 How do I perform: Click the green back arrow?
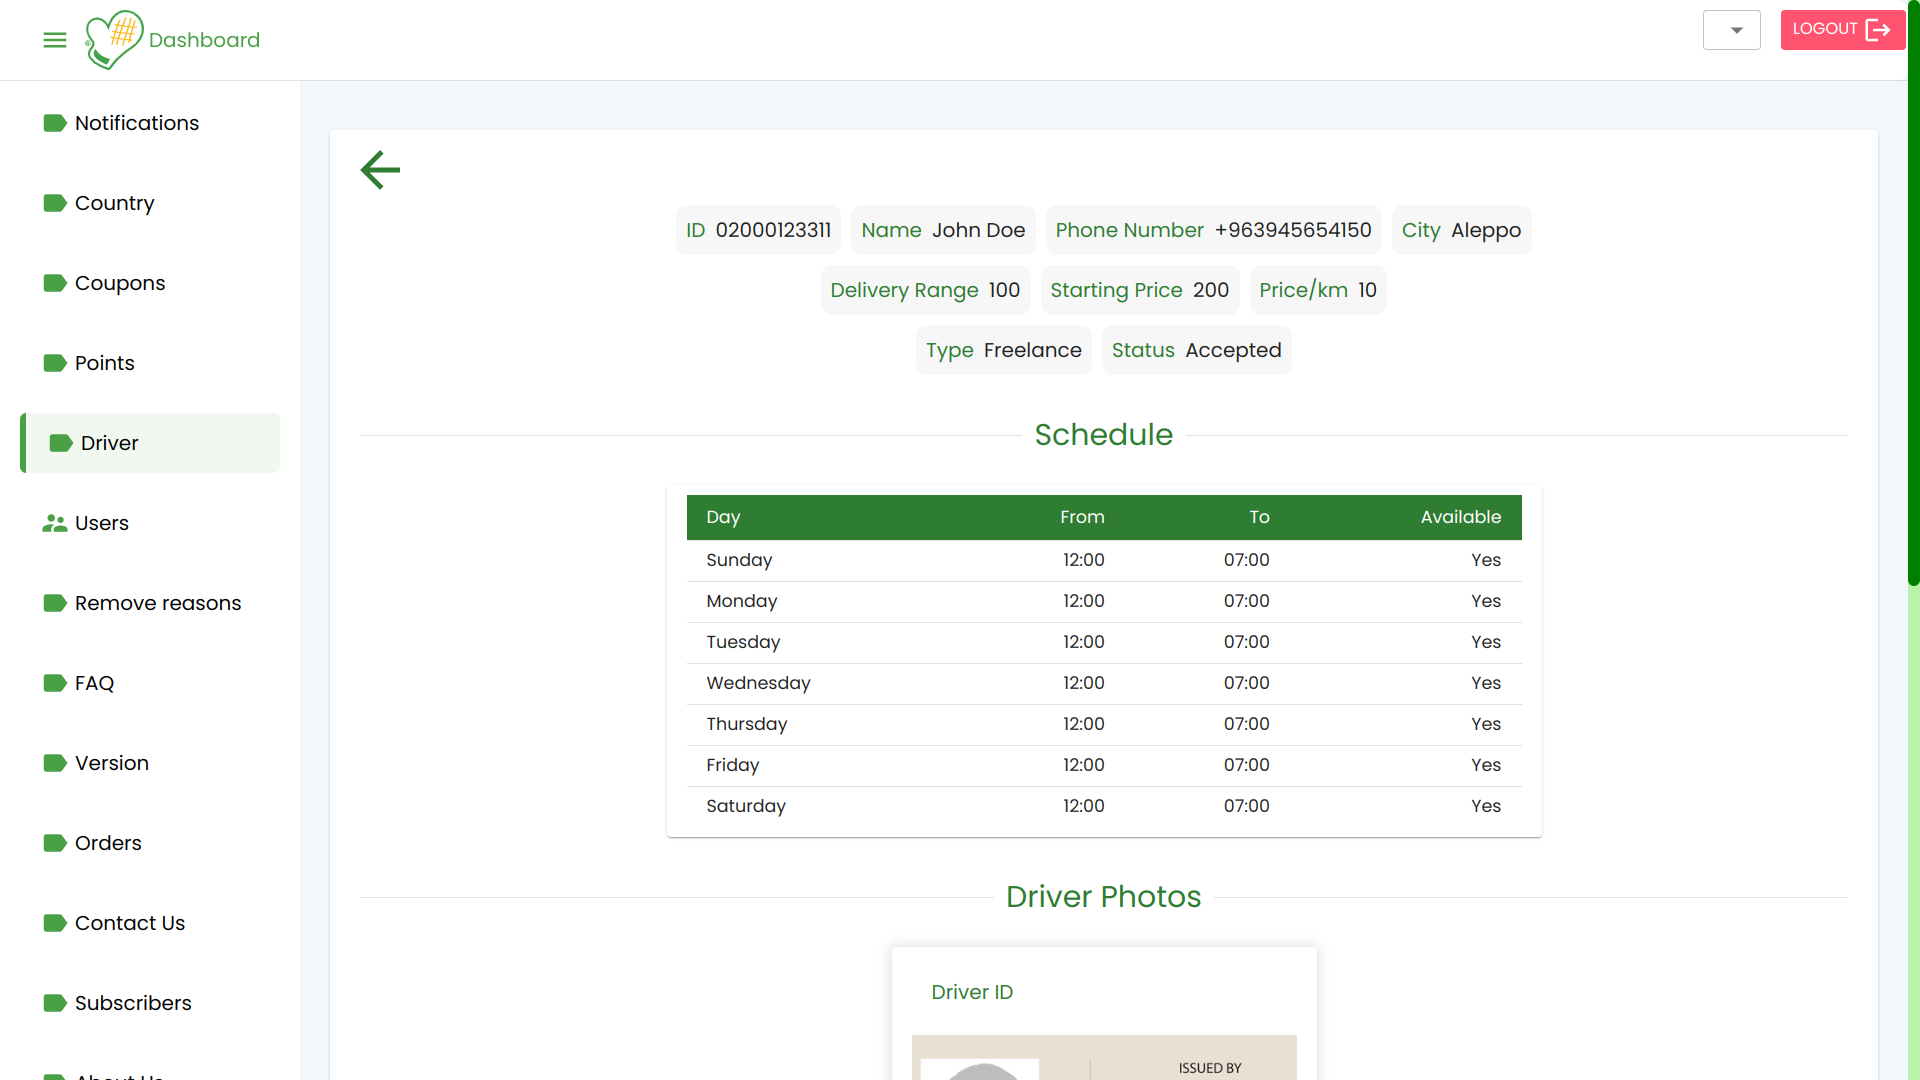point(380,170)
